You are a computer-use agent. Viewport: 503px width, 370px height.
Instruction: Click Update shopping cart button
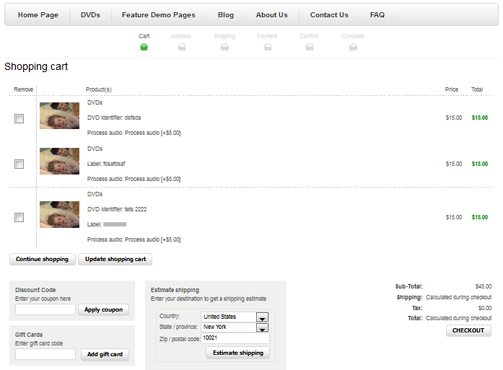click(115, 259)
